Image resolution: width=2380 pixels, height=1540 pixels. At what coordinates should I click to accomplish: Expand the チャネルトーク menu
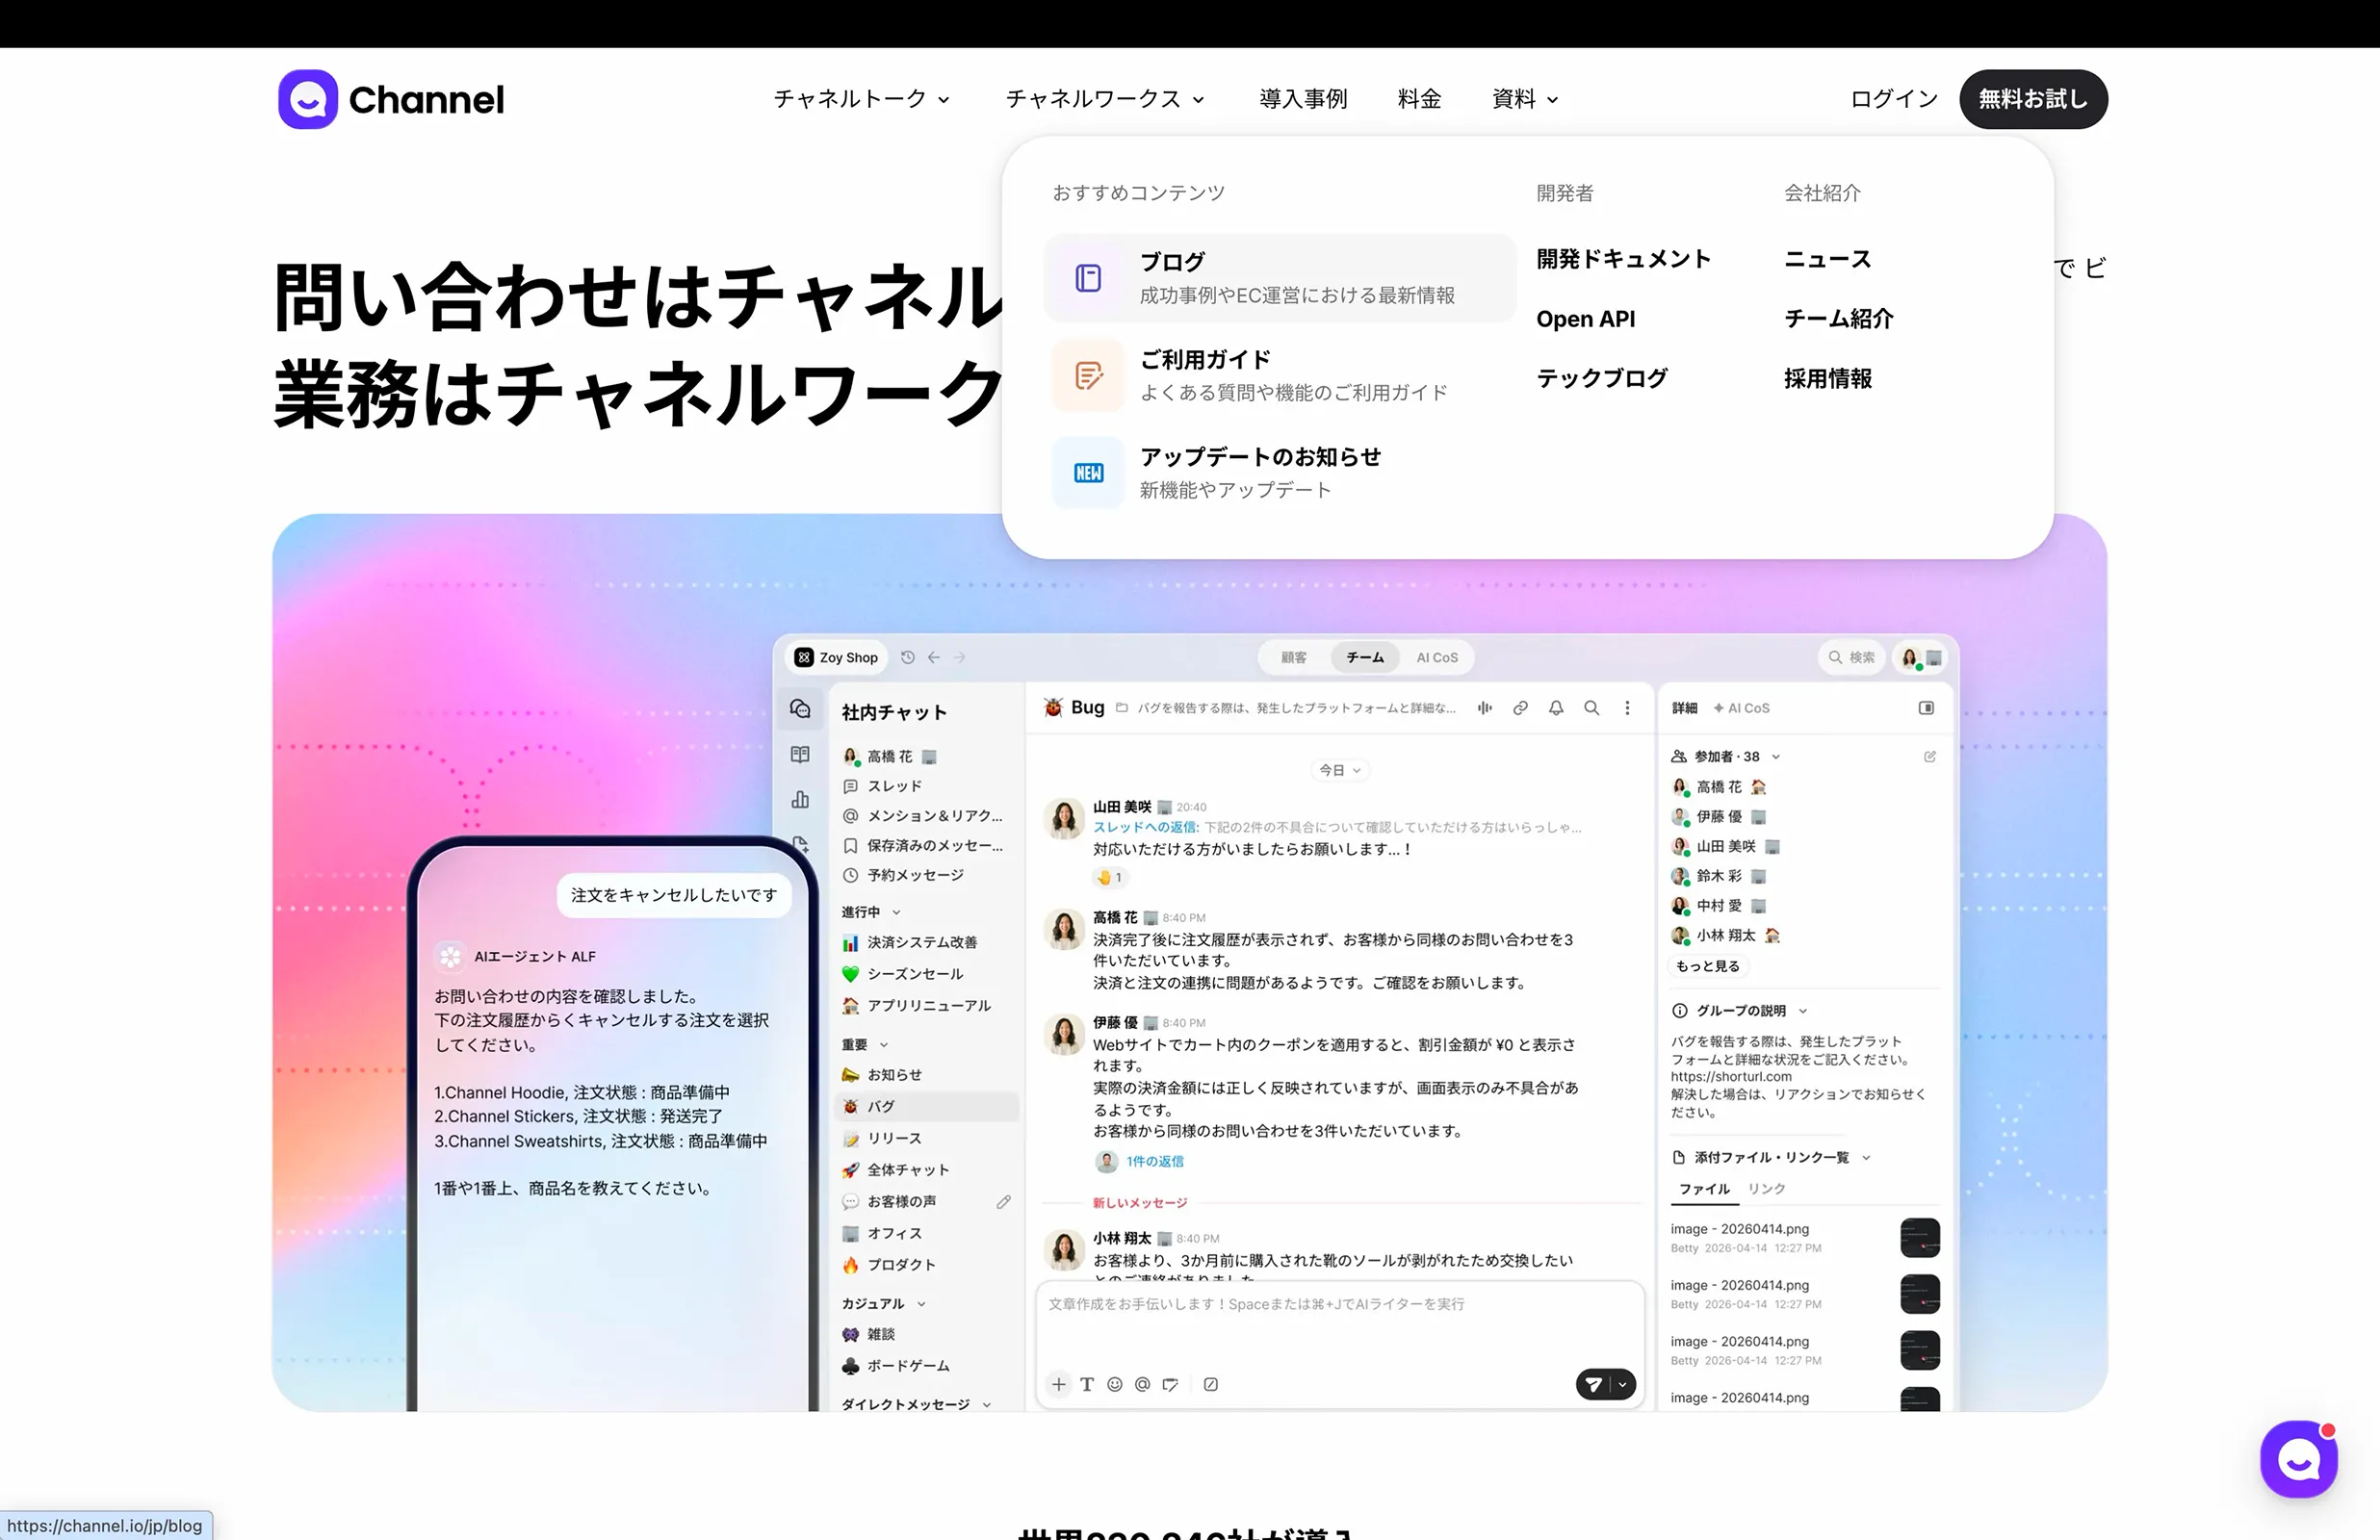[861, 99]
